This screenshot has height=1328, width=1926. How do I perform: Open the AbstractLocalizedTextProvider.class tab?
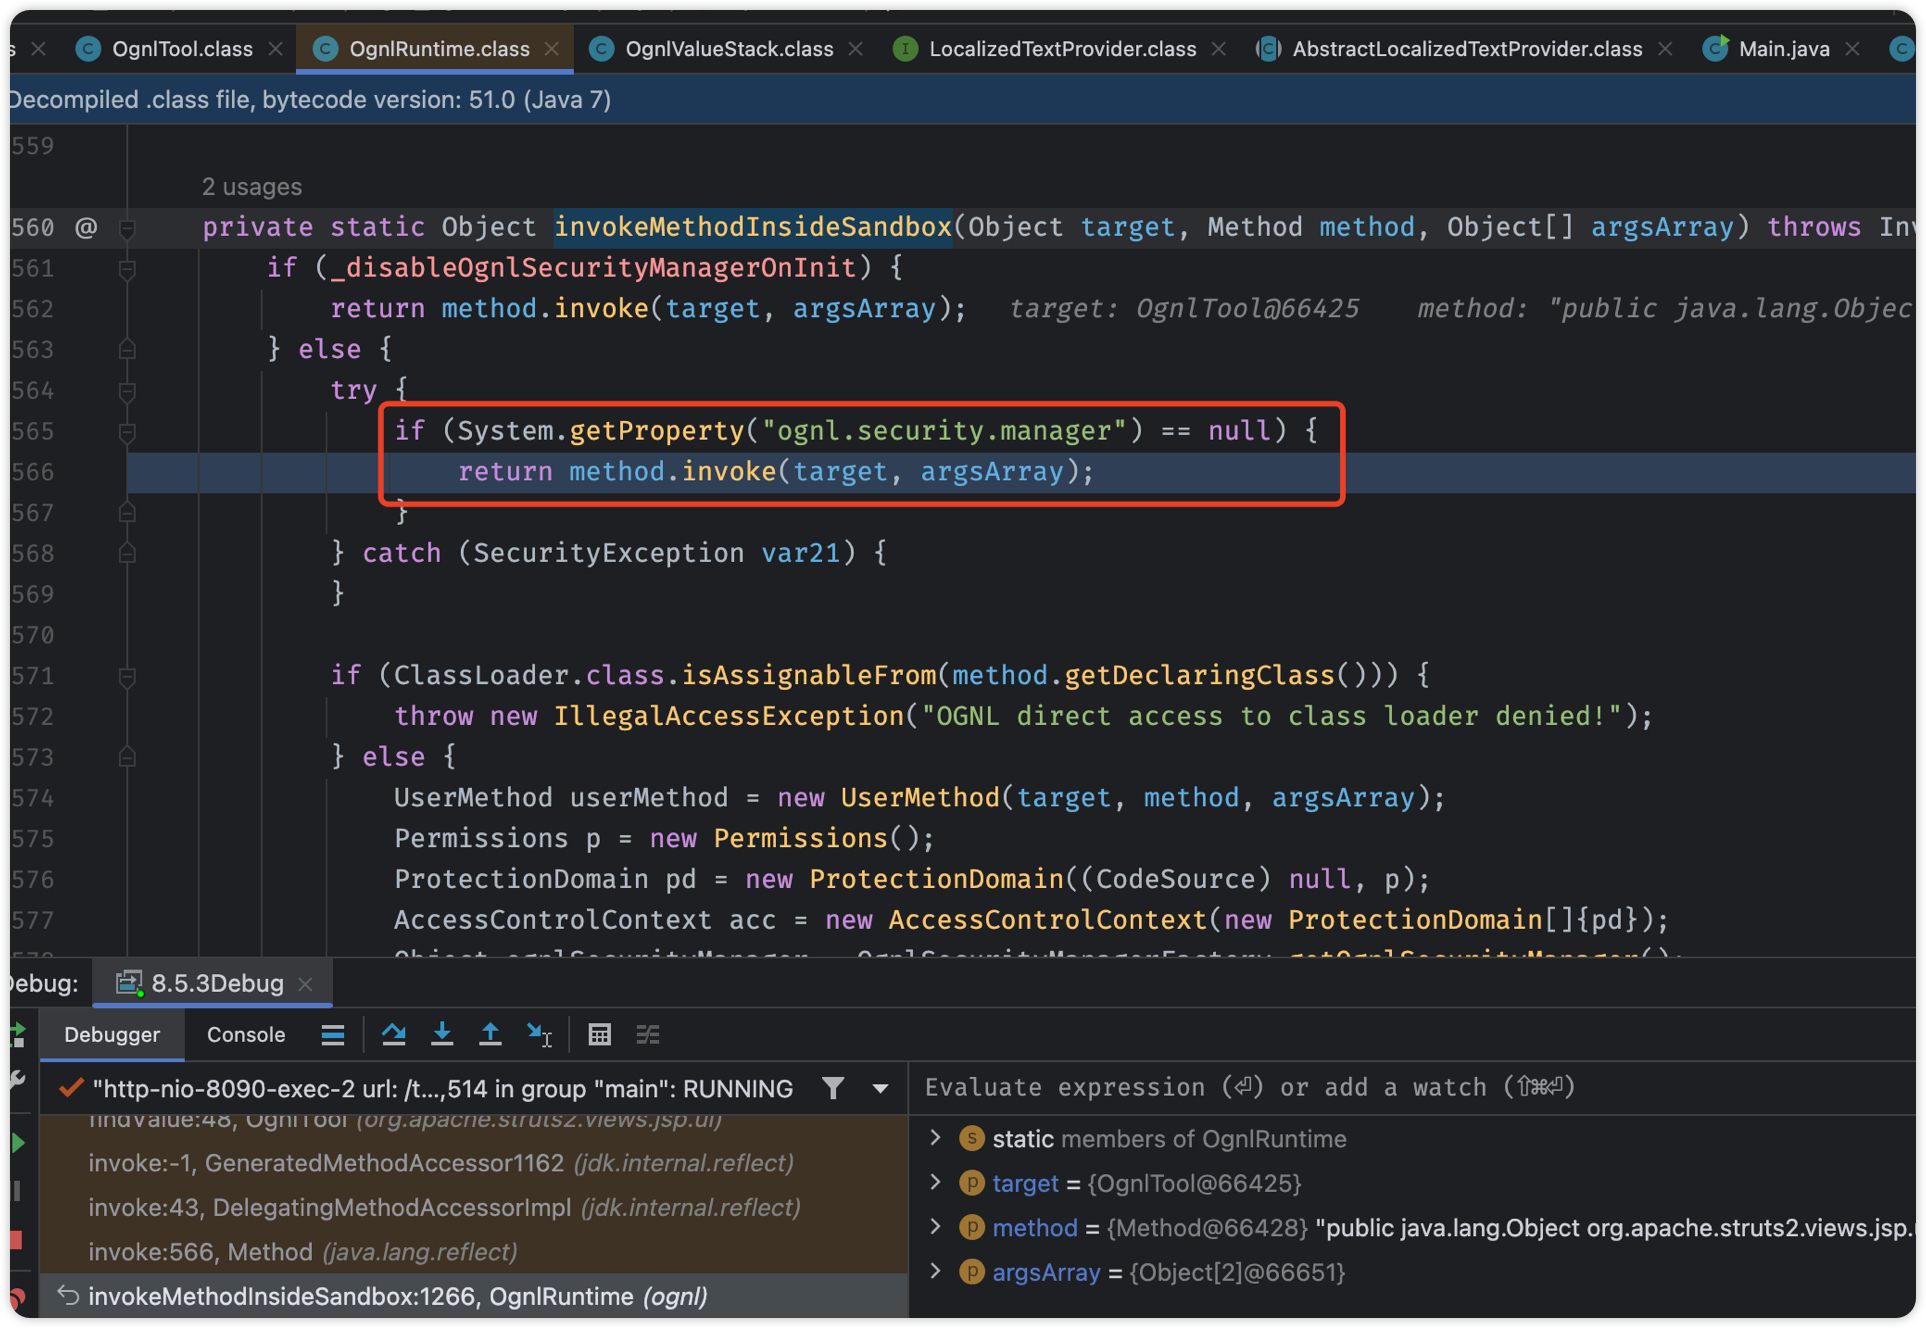pyautogui.click(x=1466, y=48)
